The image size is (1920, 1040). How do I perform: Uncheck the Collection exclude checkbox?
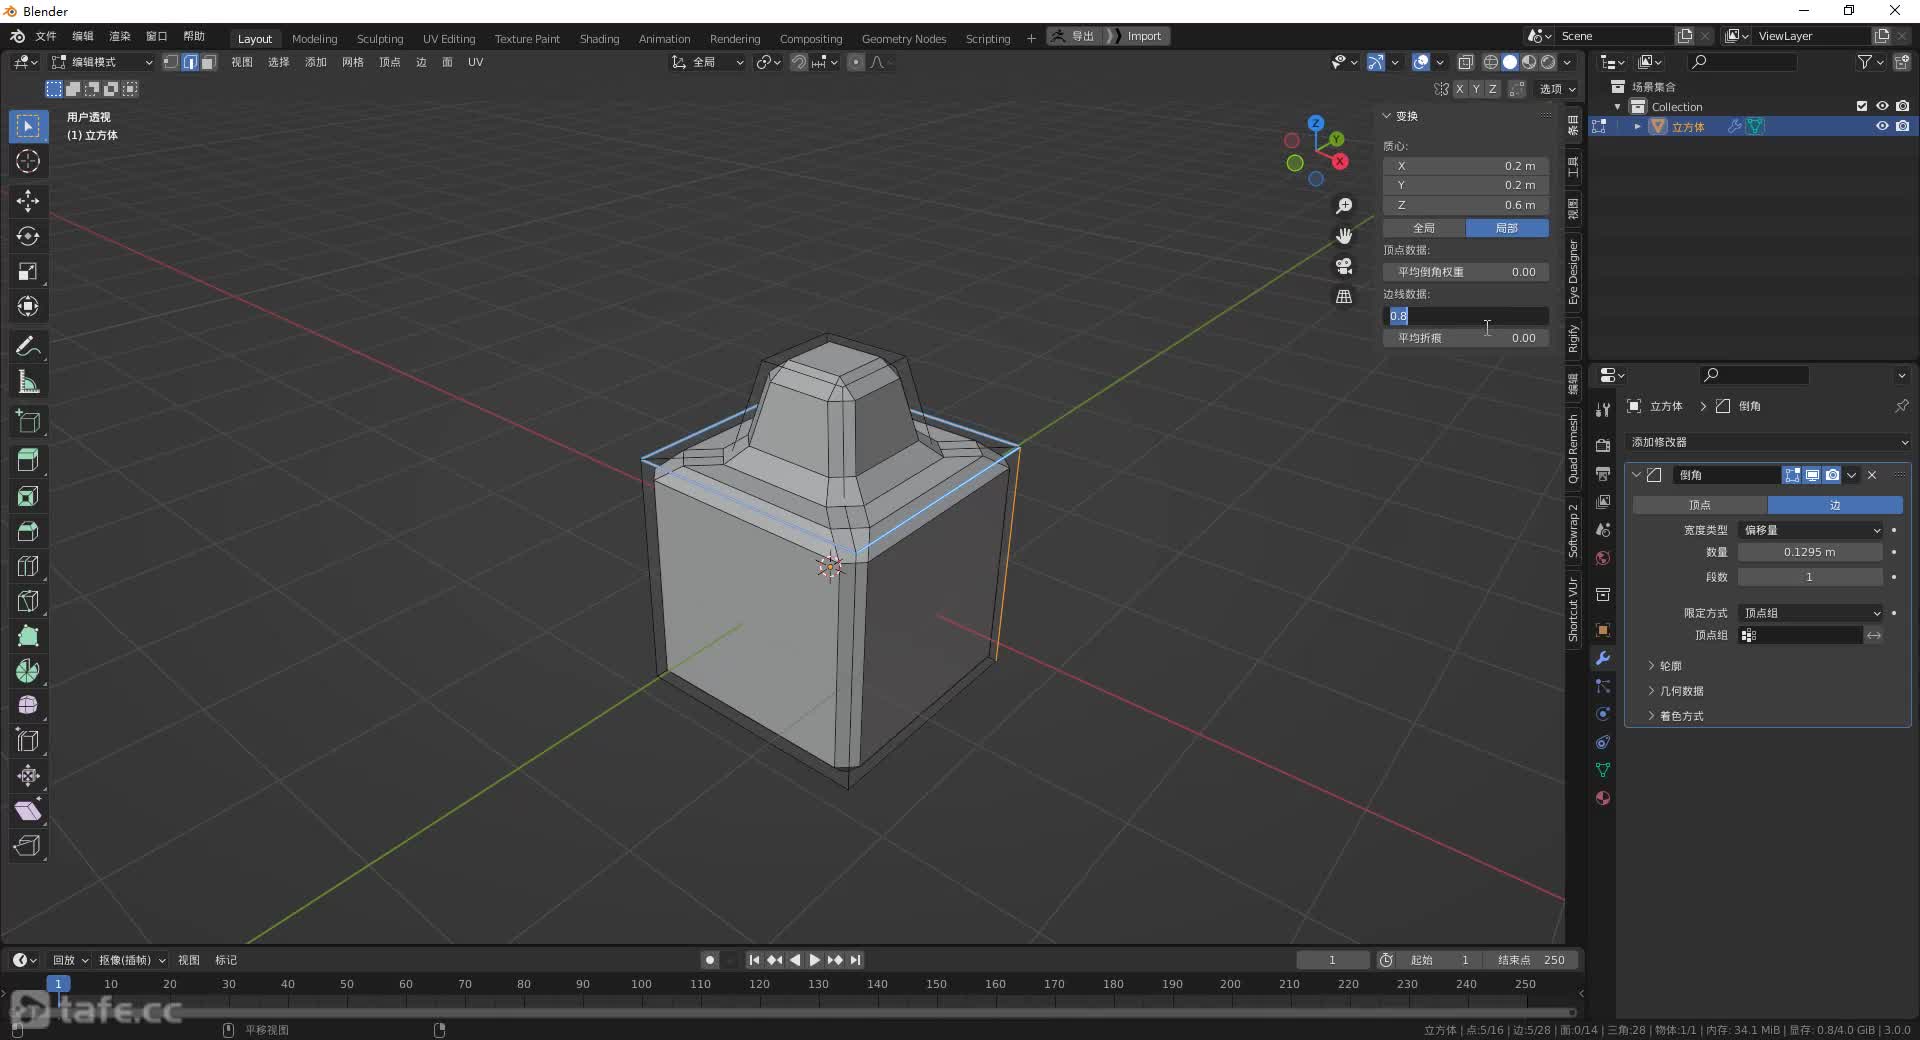(1862, 106)
